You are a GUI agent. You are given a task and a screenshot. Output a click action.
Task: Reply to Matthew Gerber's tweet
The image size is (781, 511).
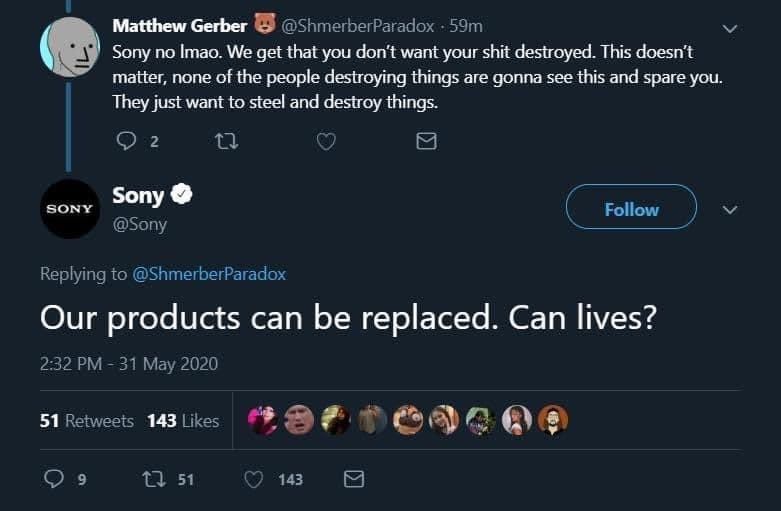[126, 142]
